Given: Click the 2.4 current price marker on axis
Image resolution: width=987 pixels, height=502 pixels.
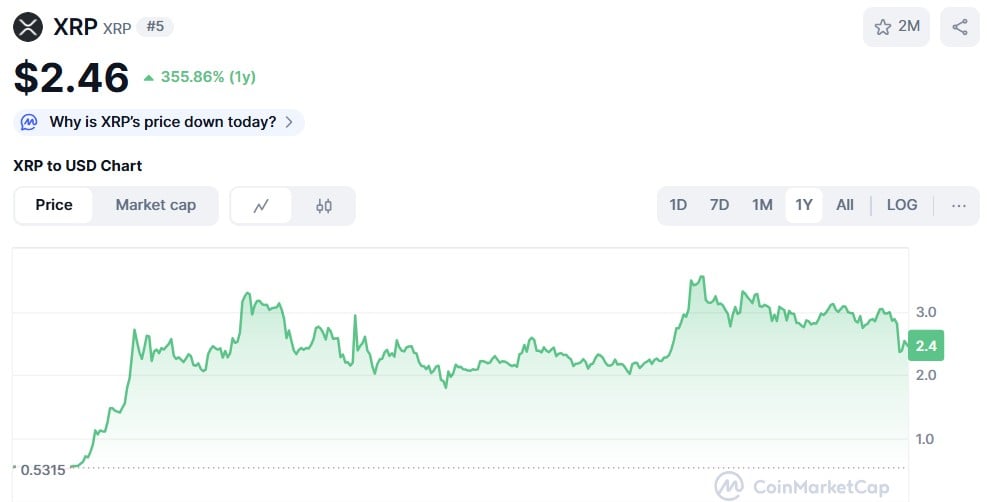Looking at the screenshot, I should click(925, 346).
